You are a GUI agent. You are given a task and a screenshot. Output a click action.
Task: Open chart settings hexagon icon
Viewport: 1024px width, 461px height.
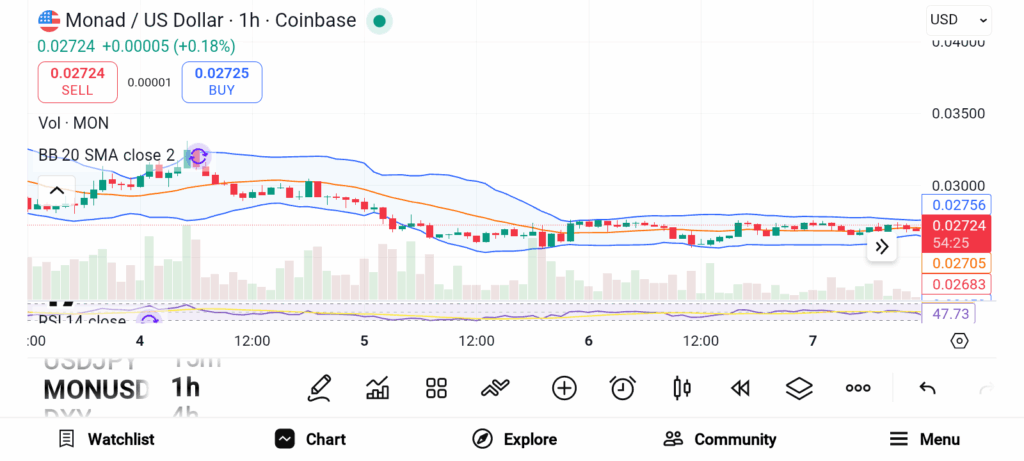coord(959,341)
